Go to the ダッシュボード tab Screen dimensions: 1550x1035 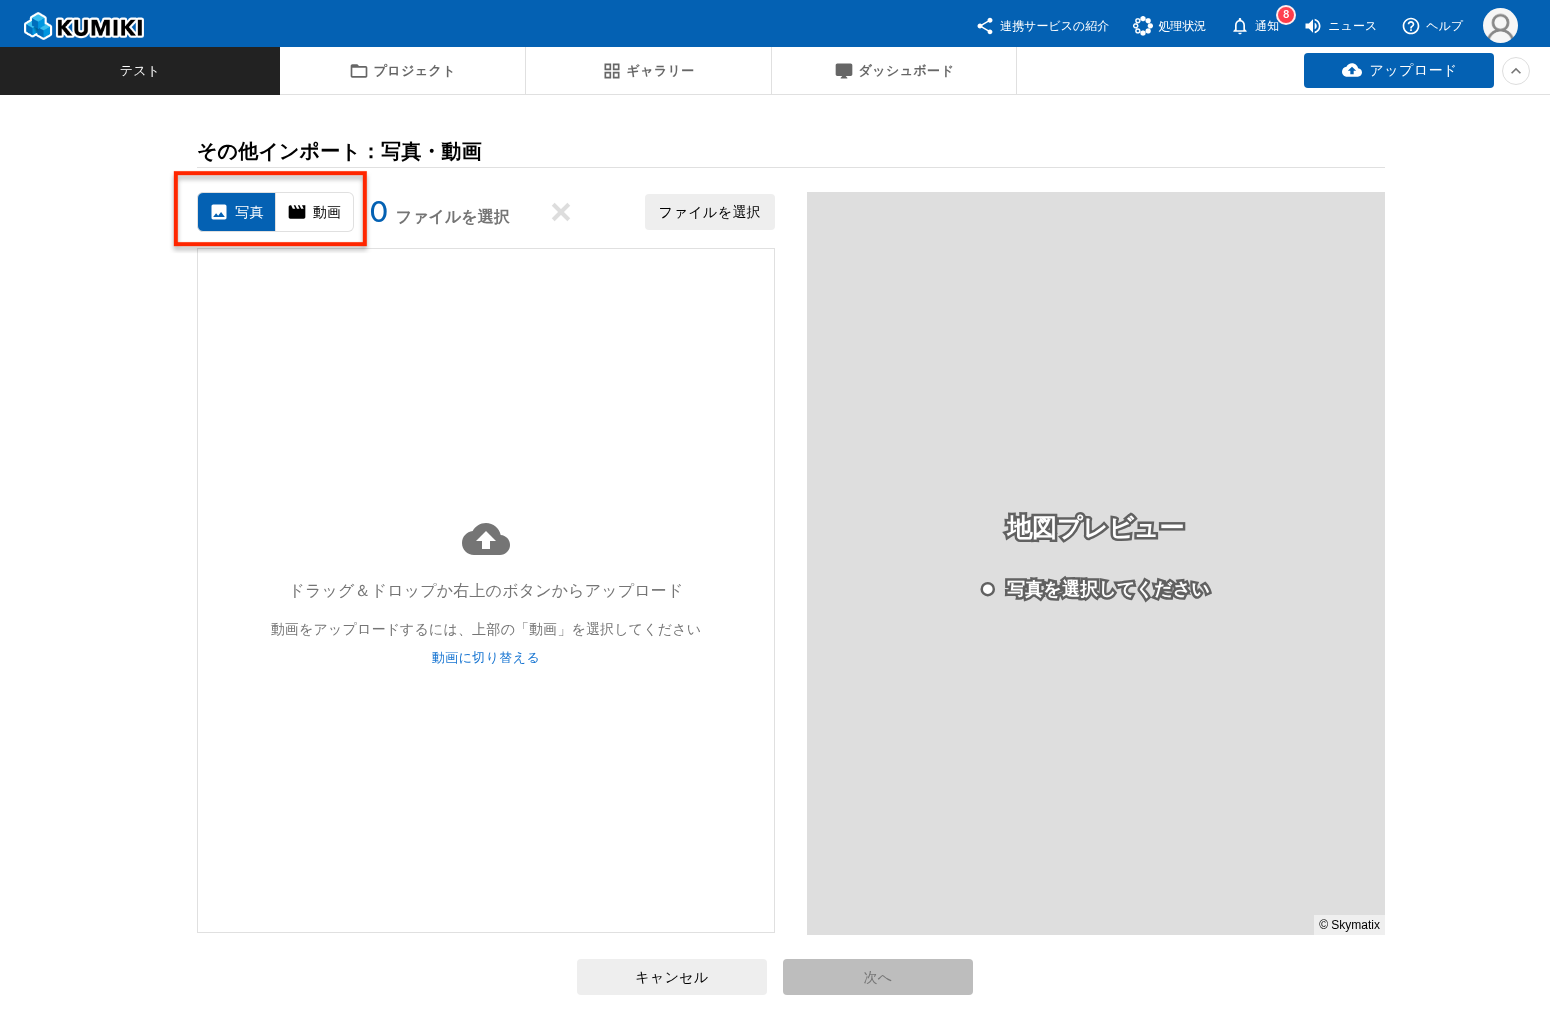pos(894,71)
